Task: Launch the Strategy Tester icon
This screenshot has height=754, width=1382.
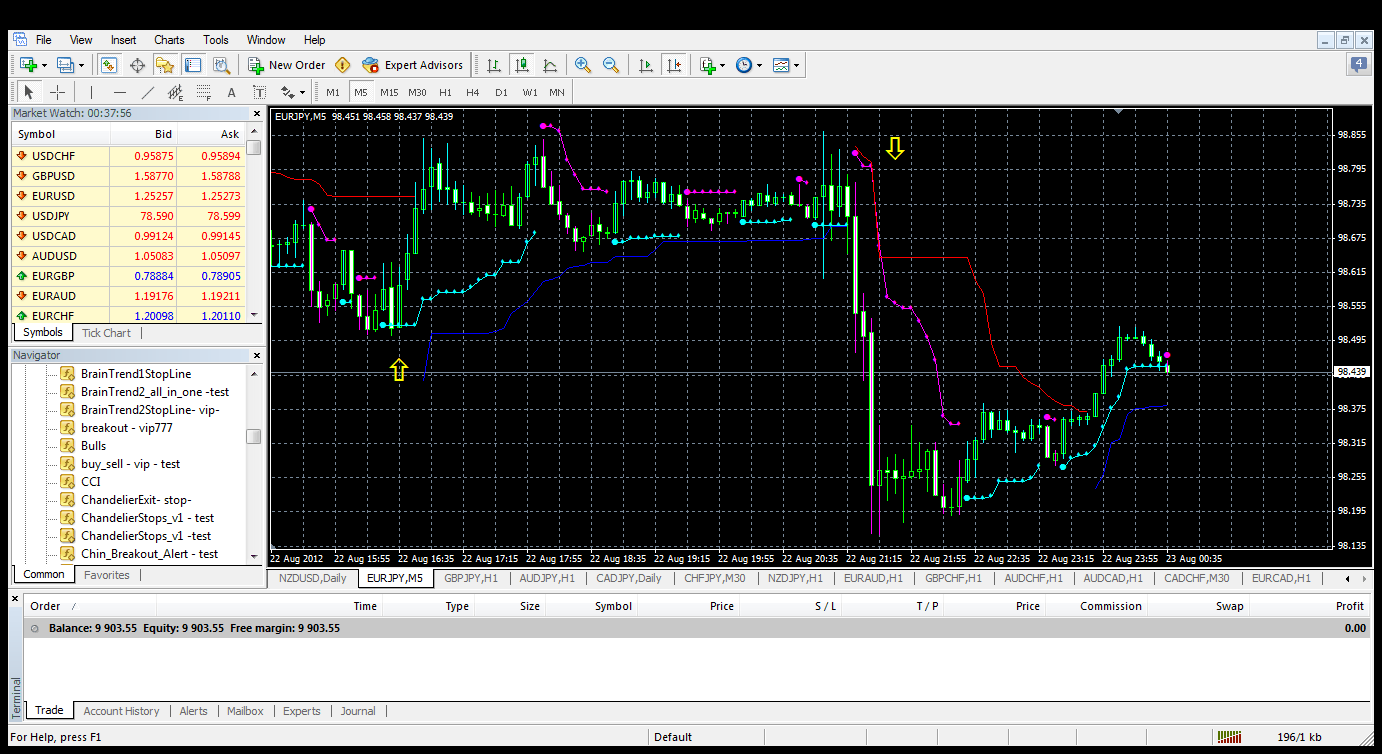Action: click(221, 65)
